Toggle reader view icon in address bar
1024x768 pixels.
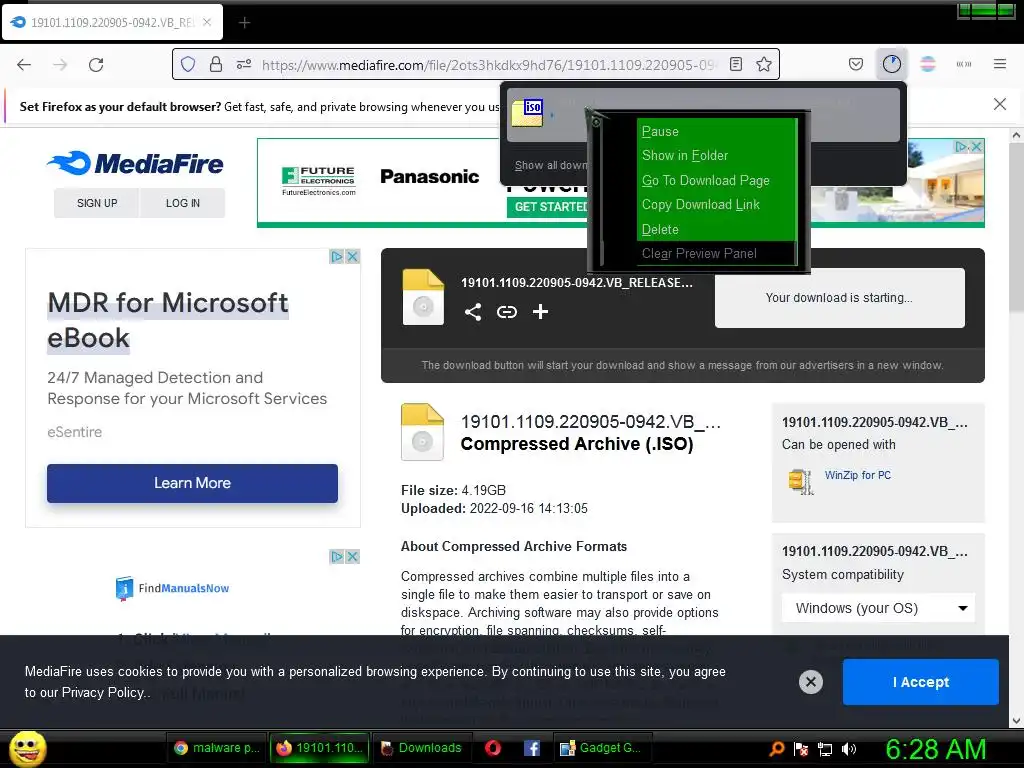[736, 64]
